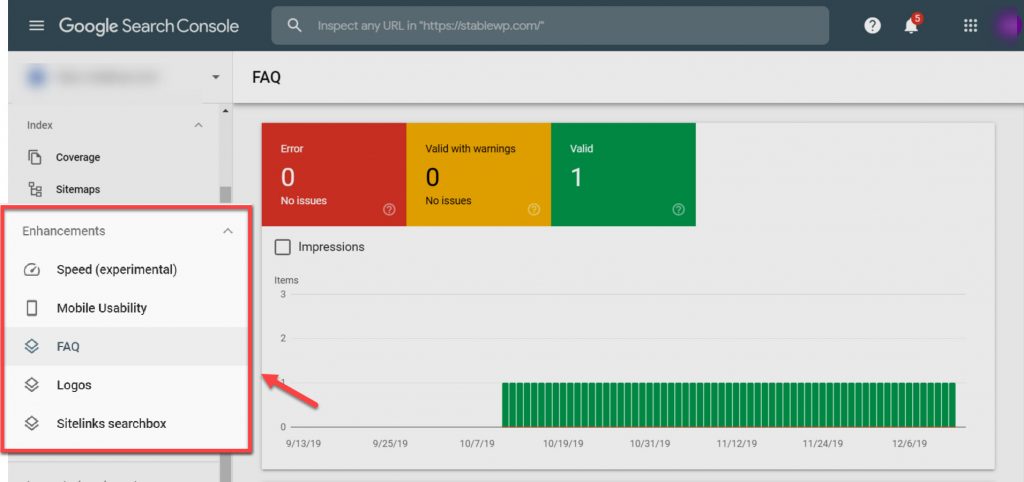Click the FAQ layers icon
This screenshot has height=482, width=1024.
coord(32,347)
